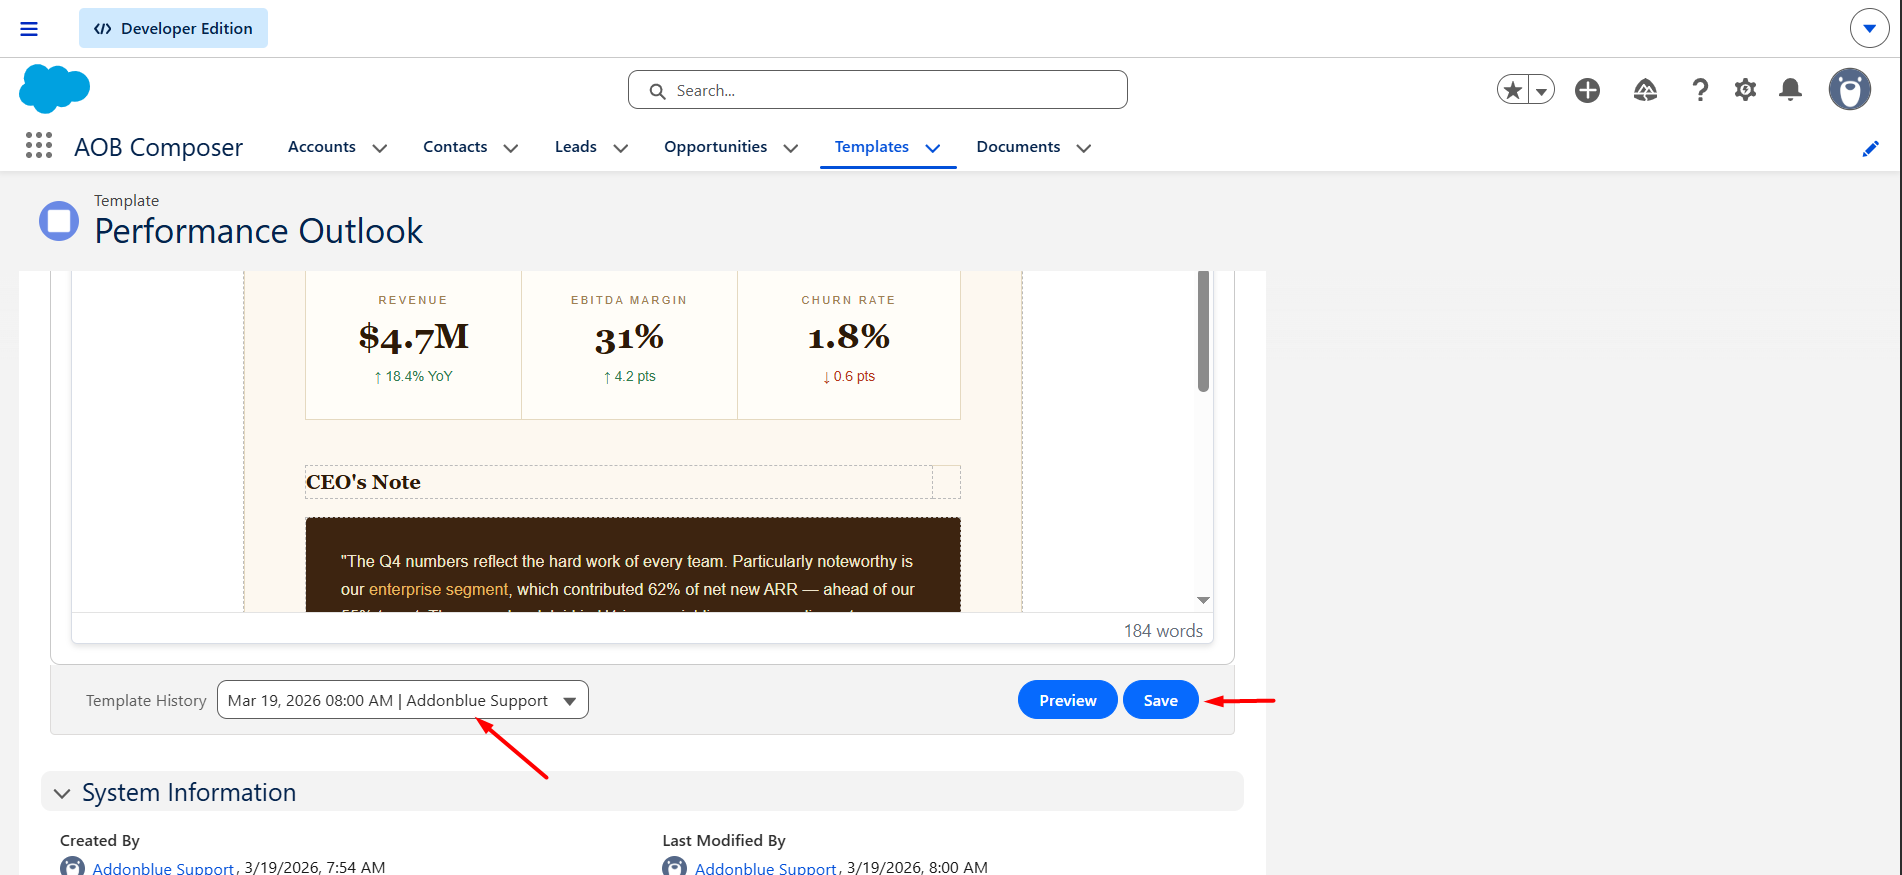
Task: Click the circled dropdown at top right
Action: click(1870, 28)
